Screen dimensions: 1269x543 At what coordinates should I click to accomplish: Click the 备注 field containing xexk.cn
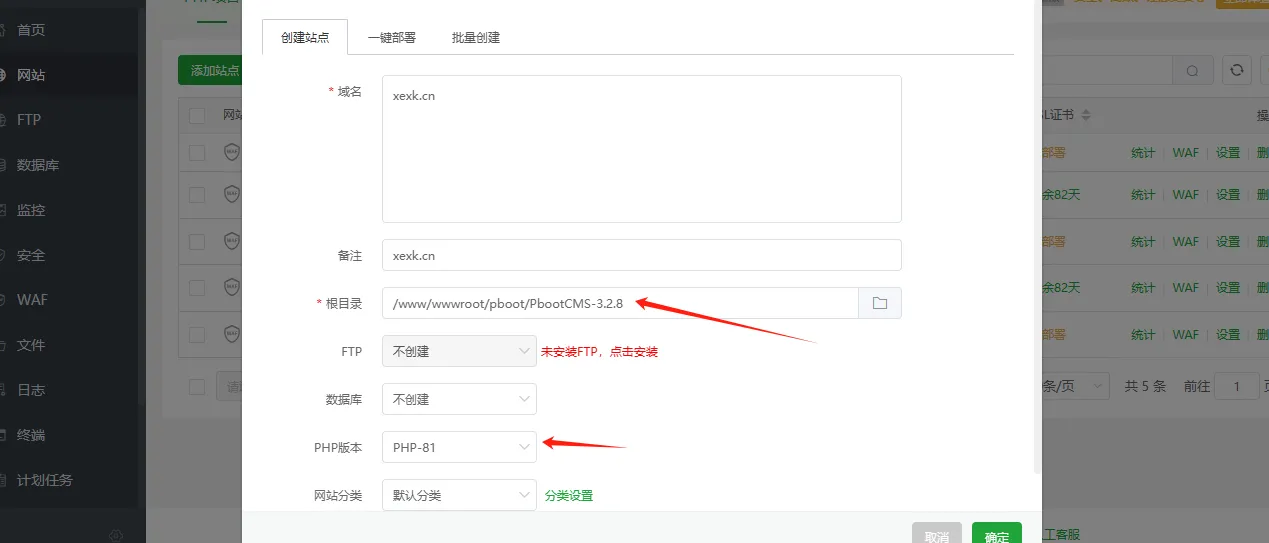[x=642, y=255]
